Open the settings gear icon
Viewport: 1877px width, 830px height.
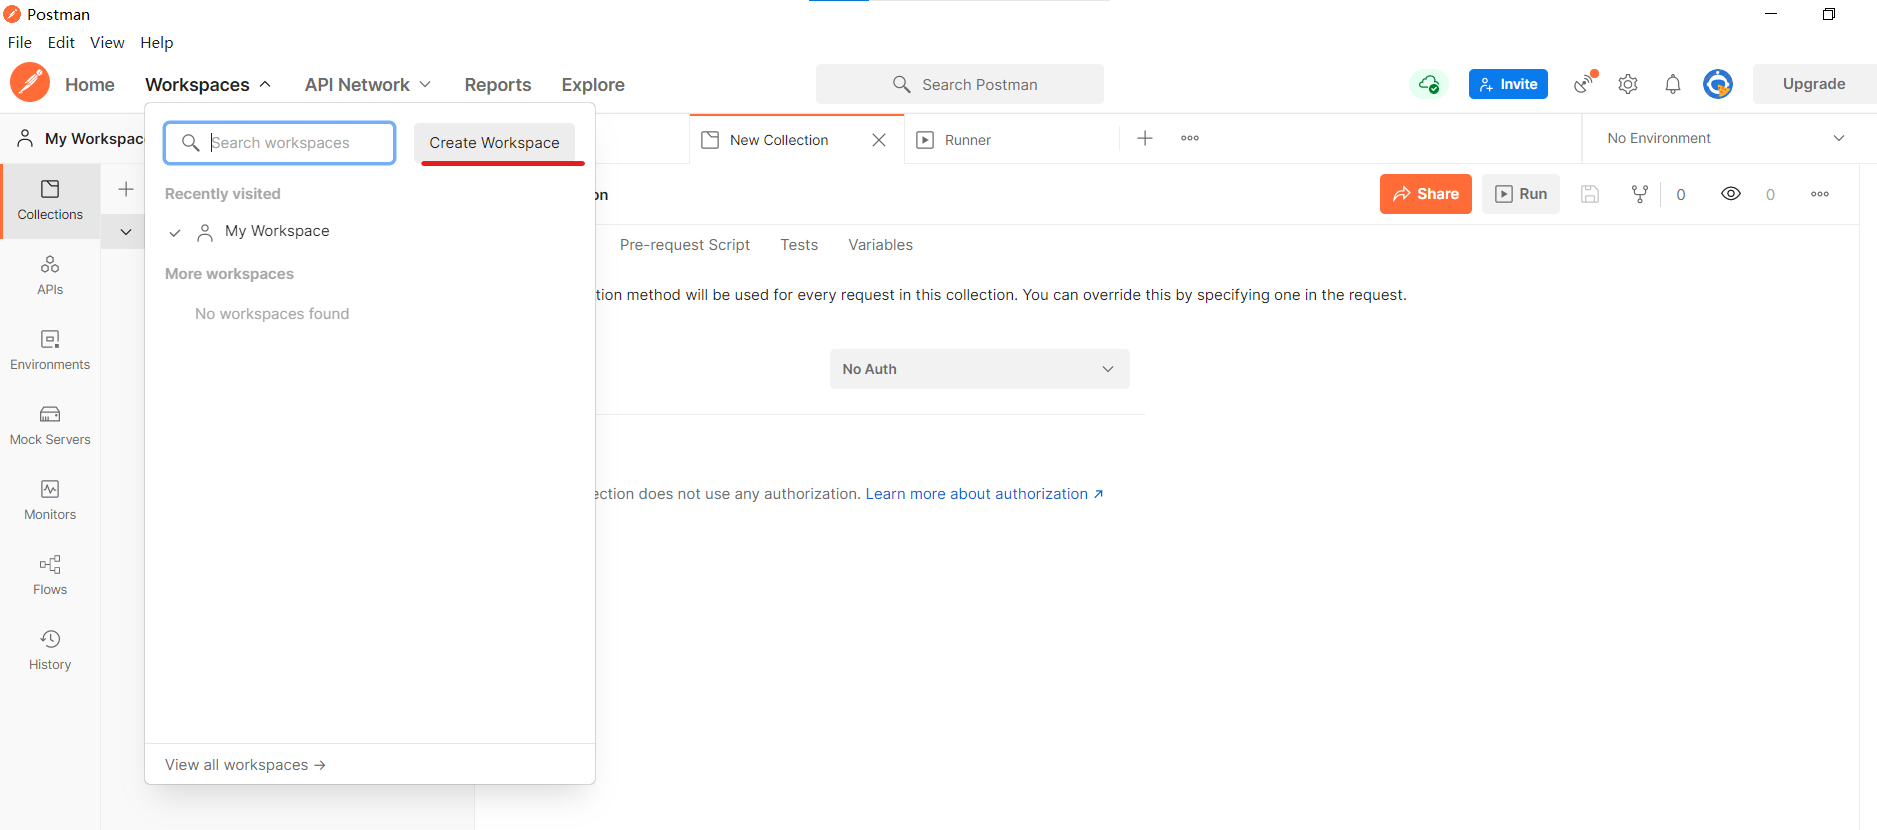(x=1628, y=84)
